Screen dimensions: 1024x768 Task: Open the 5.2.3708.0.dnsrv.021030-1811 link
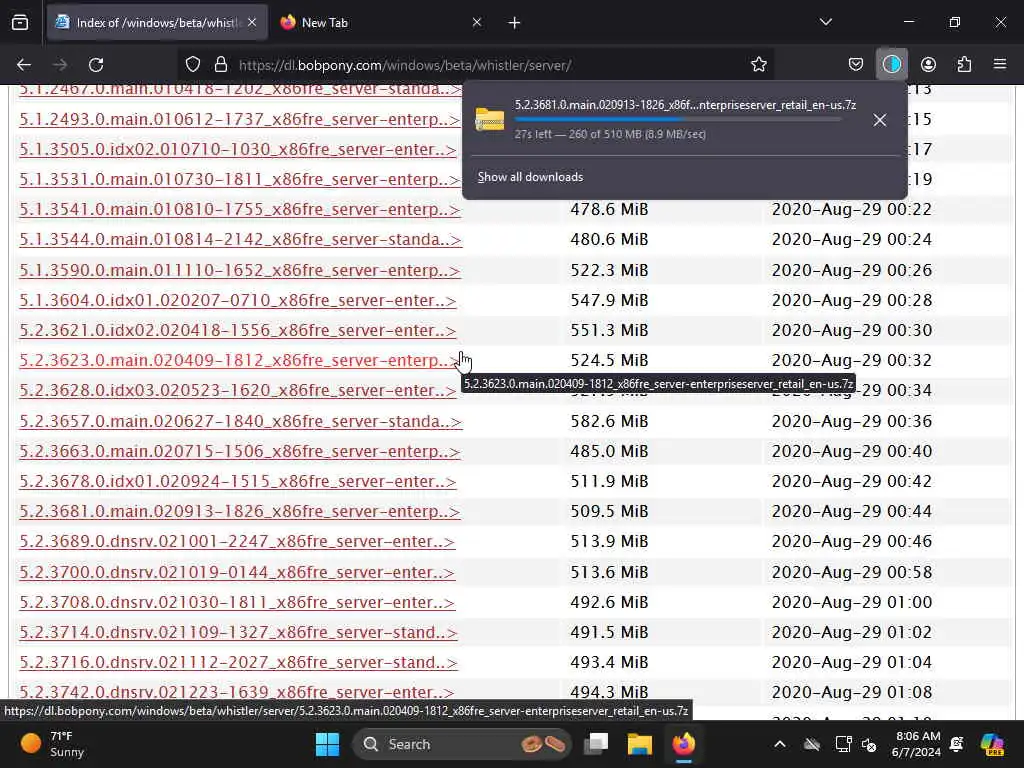[237, 602]
